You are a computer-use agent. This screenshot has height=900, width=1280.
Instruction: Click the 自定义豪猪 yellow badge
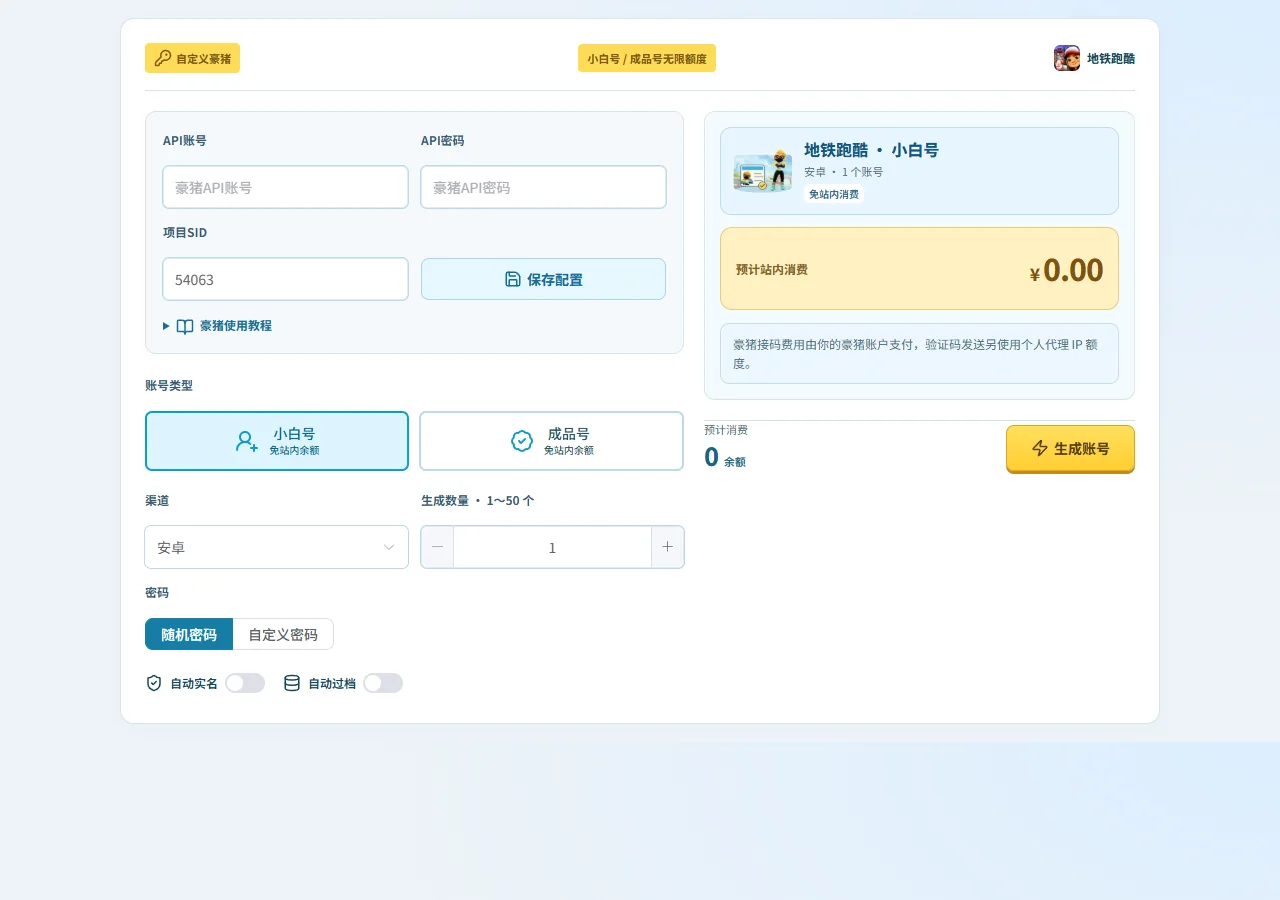tap(192, 58)
